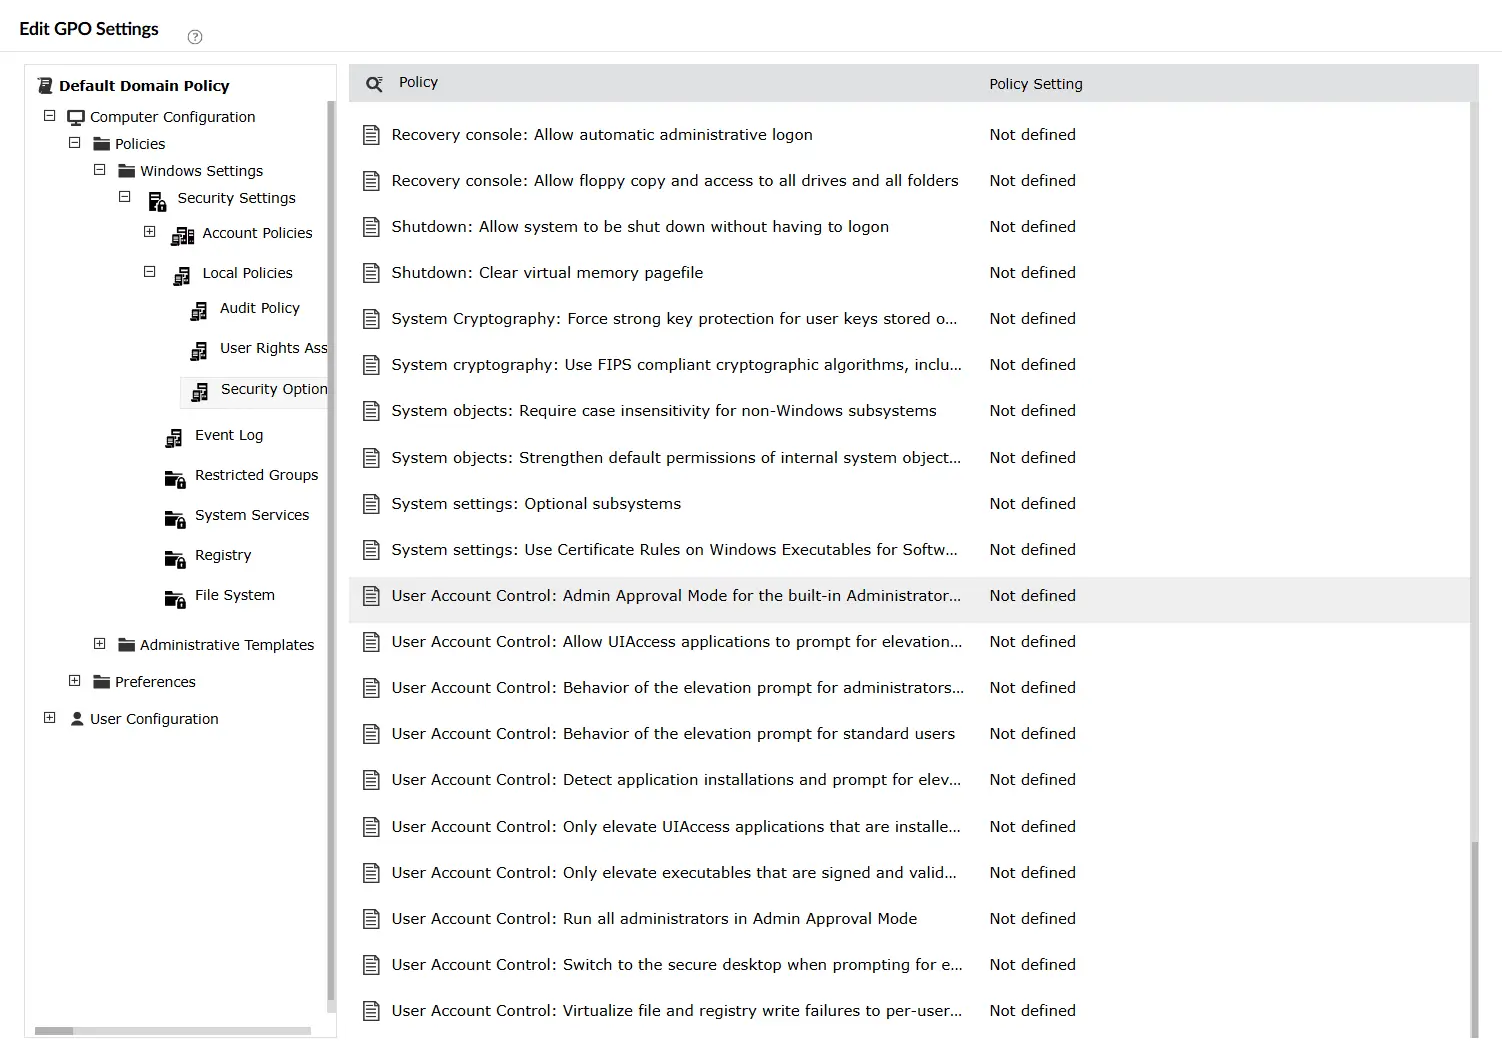Click the Administrative Templates folder icon
Image resolution: width=1502 pixels, height=1041 pixels.
126,645
